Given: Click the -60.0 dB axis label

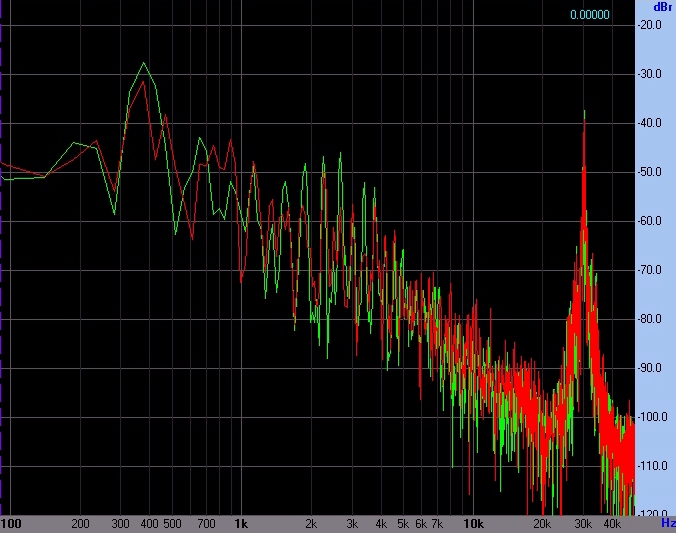Looking at the screenshot, I should [x=649, y=221].
